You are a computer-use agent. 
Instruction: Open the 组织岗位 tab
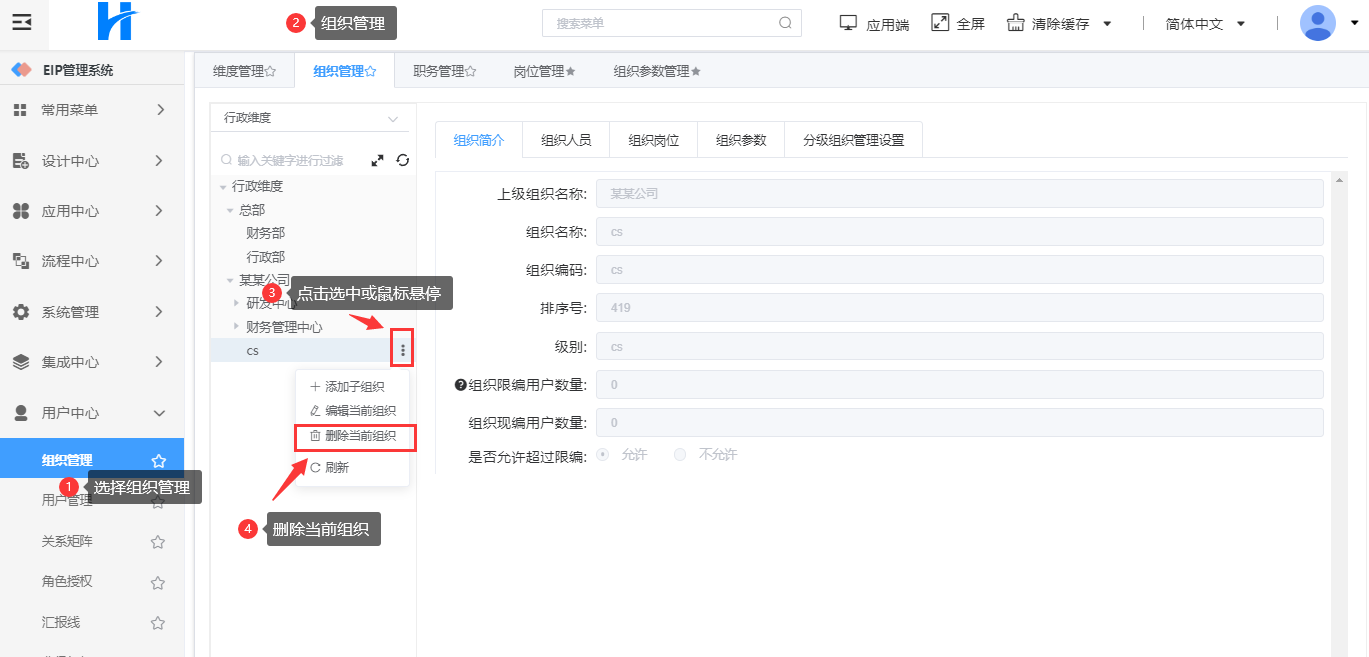(654, 140)
